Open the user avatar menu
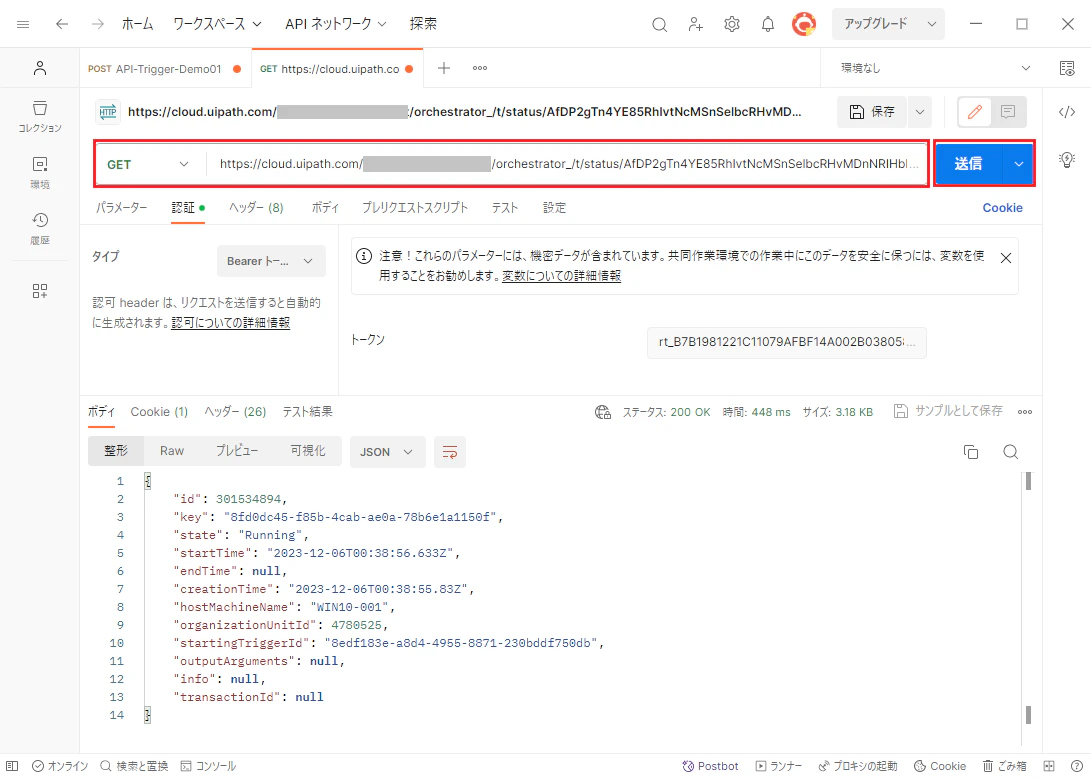 coord(804,24)
